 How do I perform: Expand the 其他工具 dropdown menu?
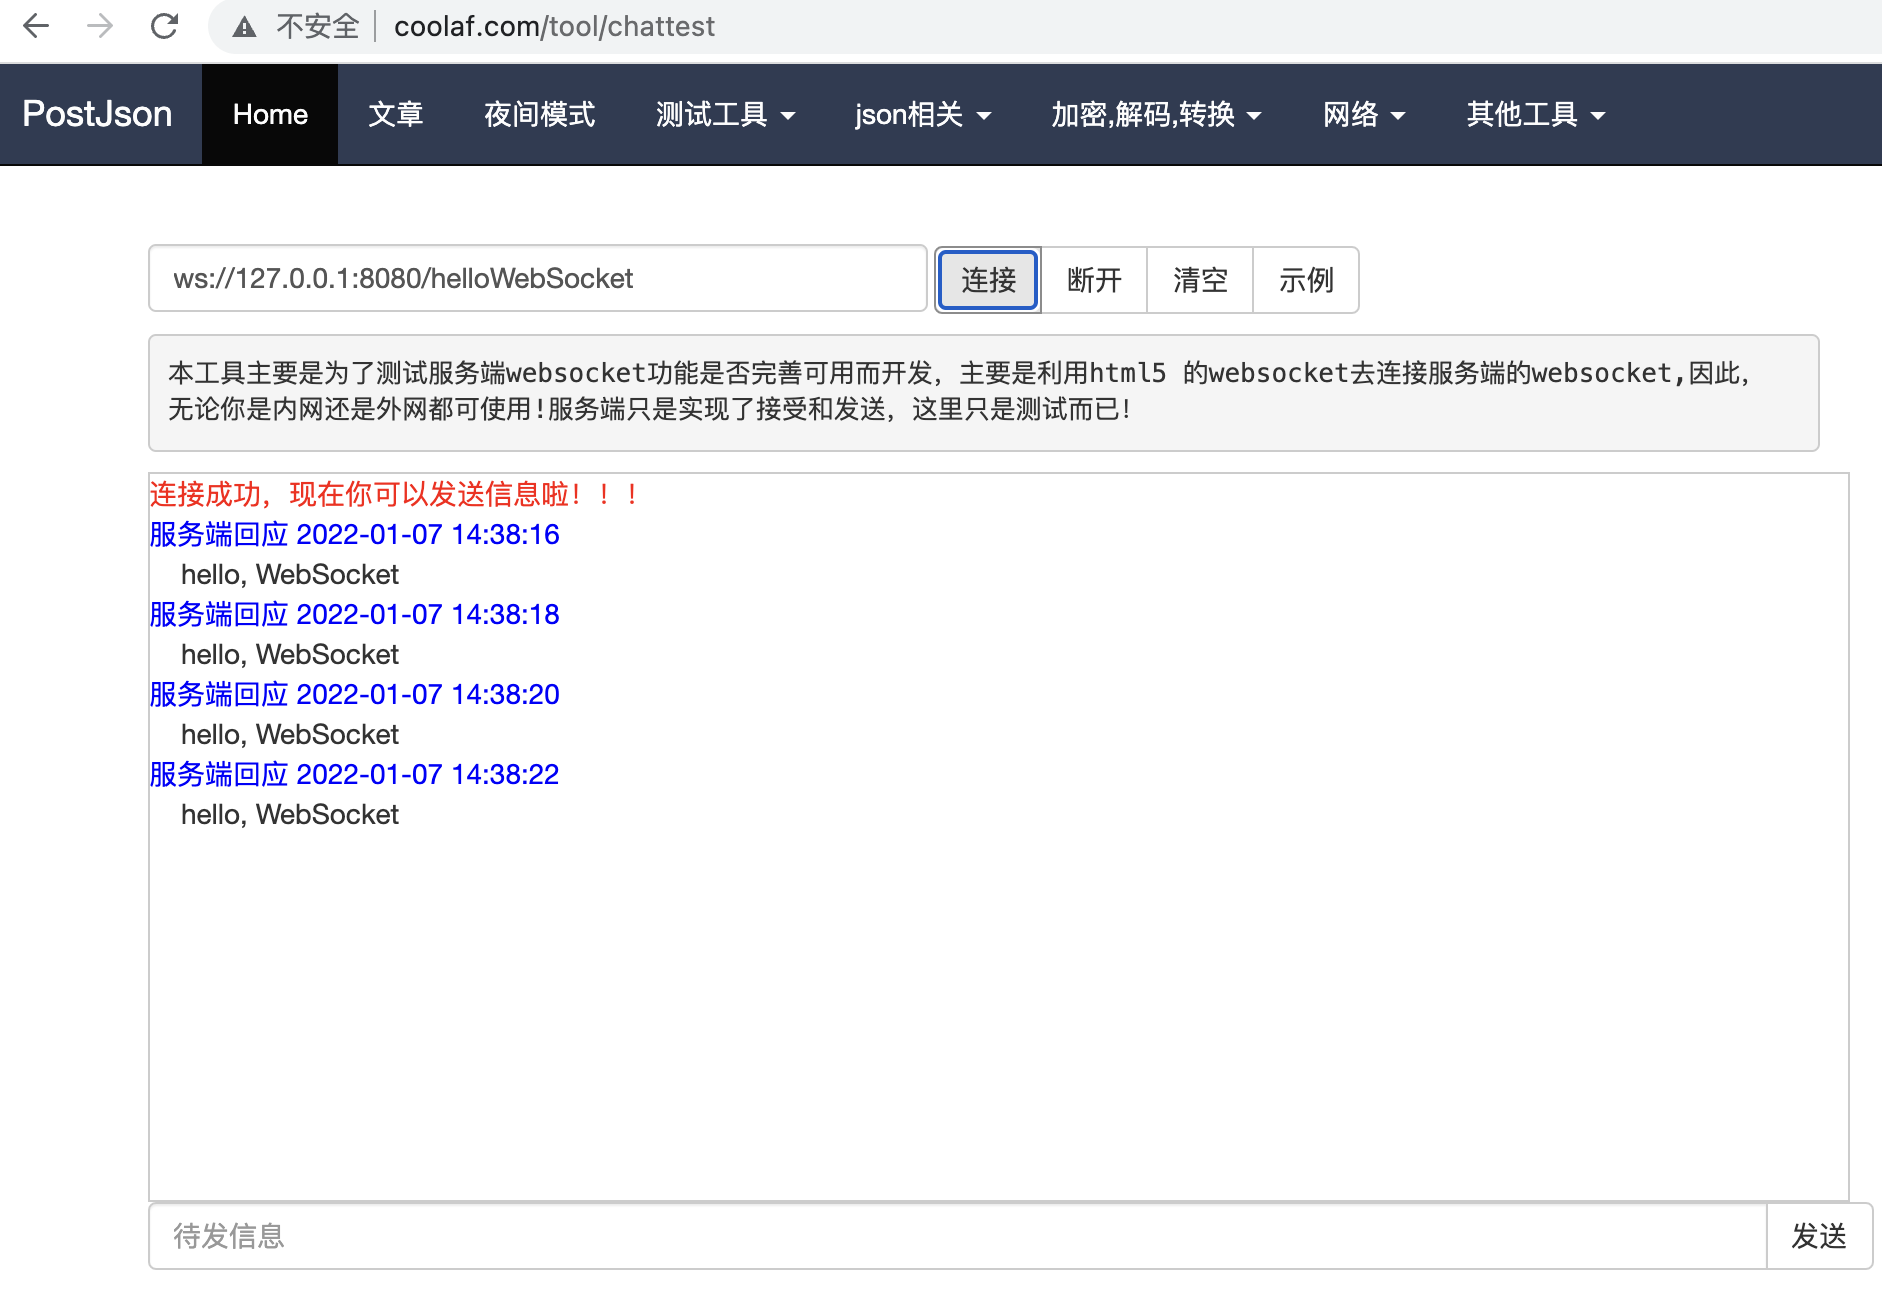(1536, 114)
